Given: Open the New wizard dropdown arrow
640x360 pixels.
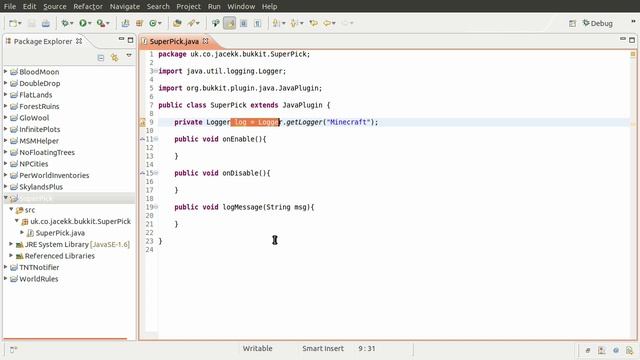Looking at the screenshot, I should tap(20, 23).
